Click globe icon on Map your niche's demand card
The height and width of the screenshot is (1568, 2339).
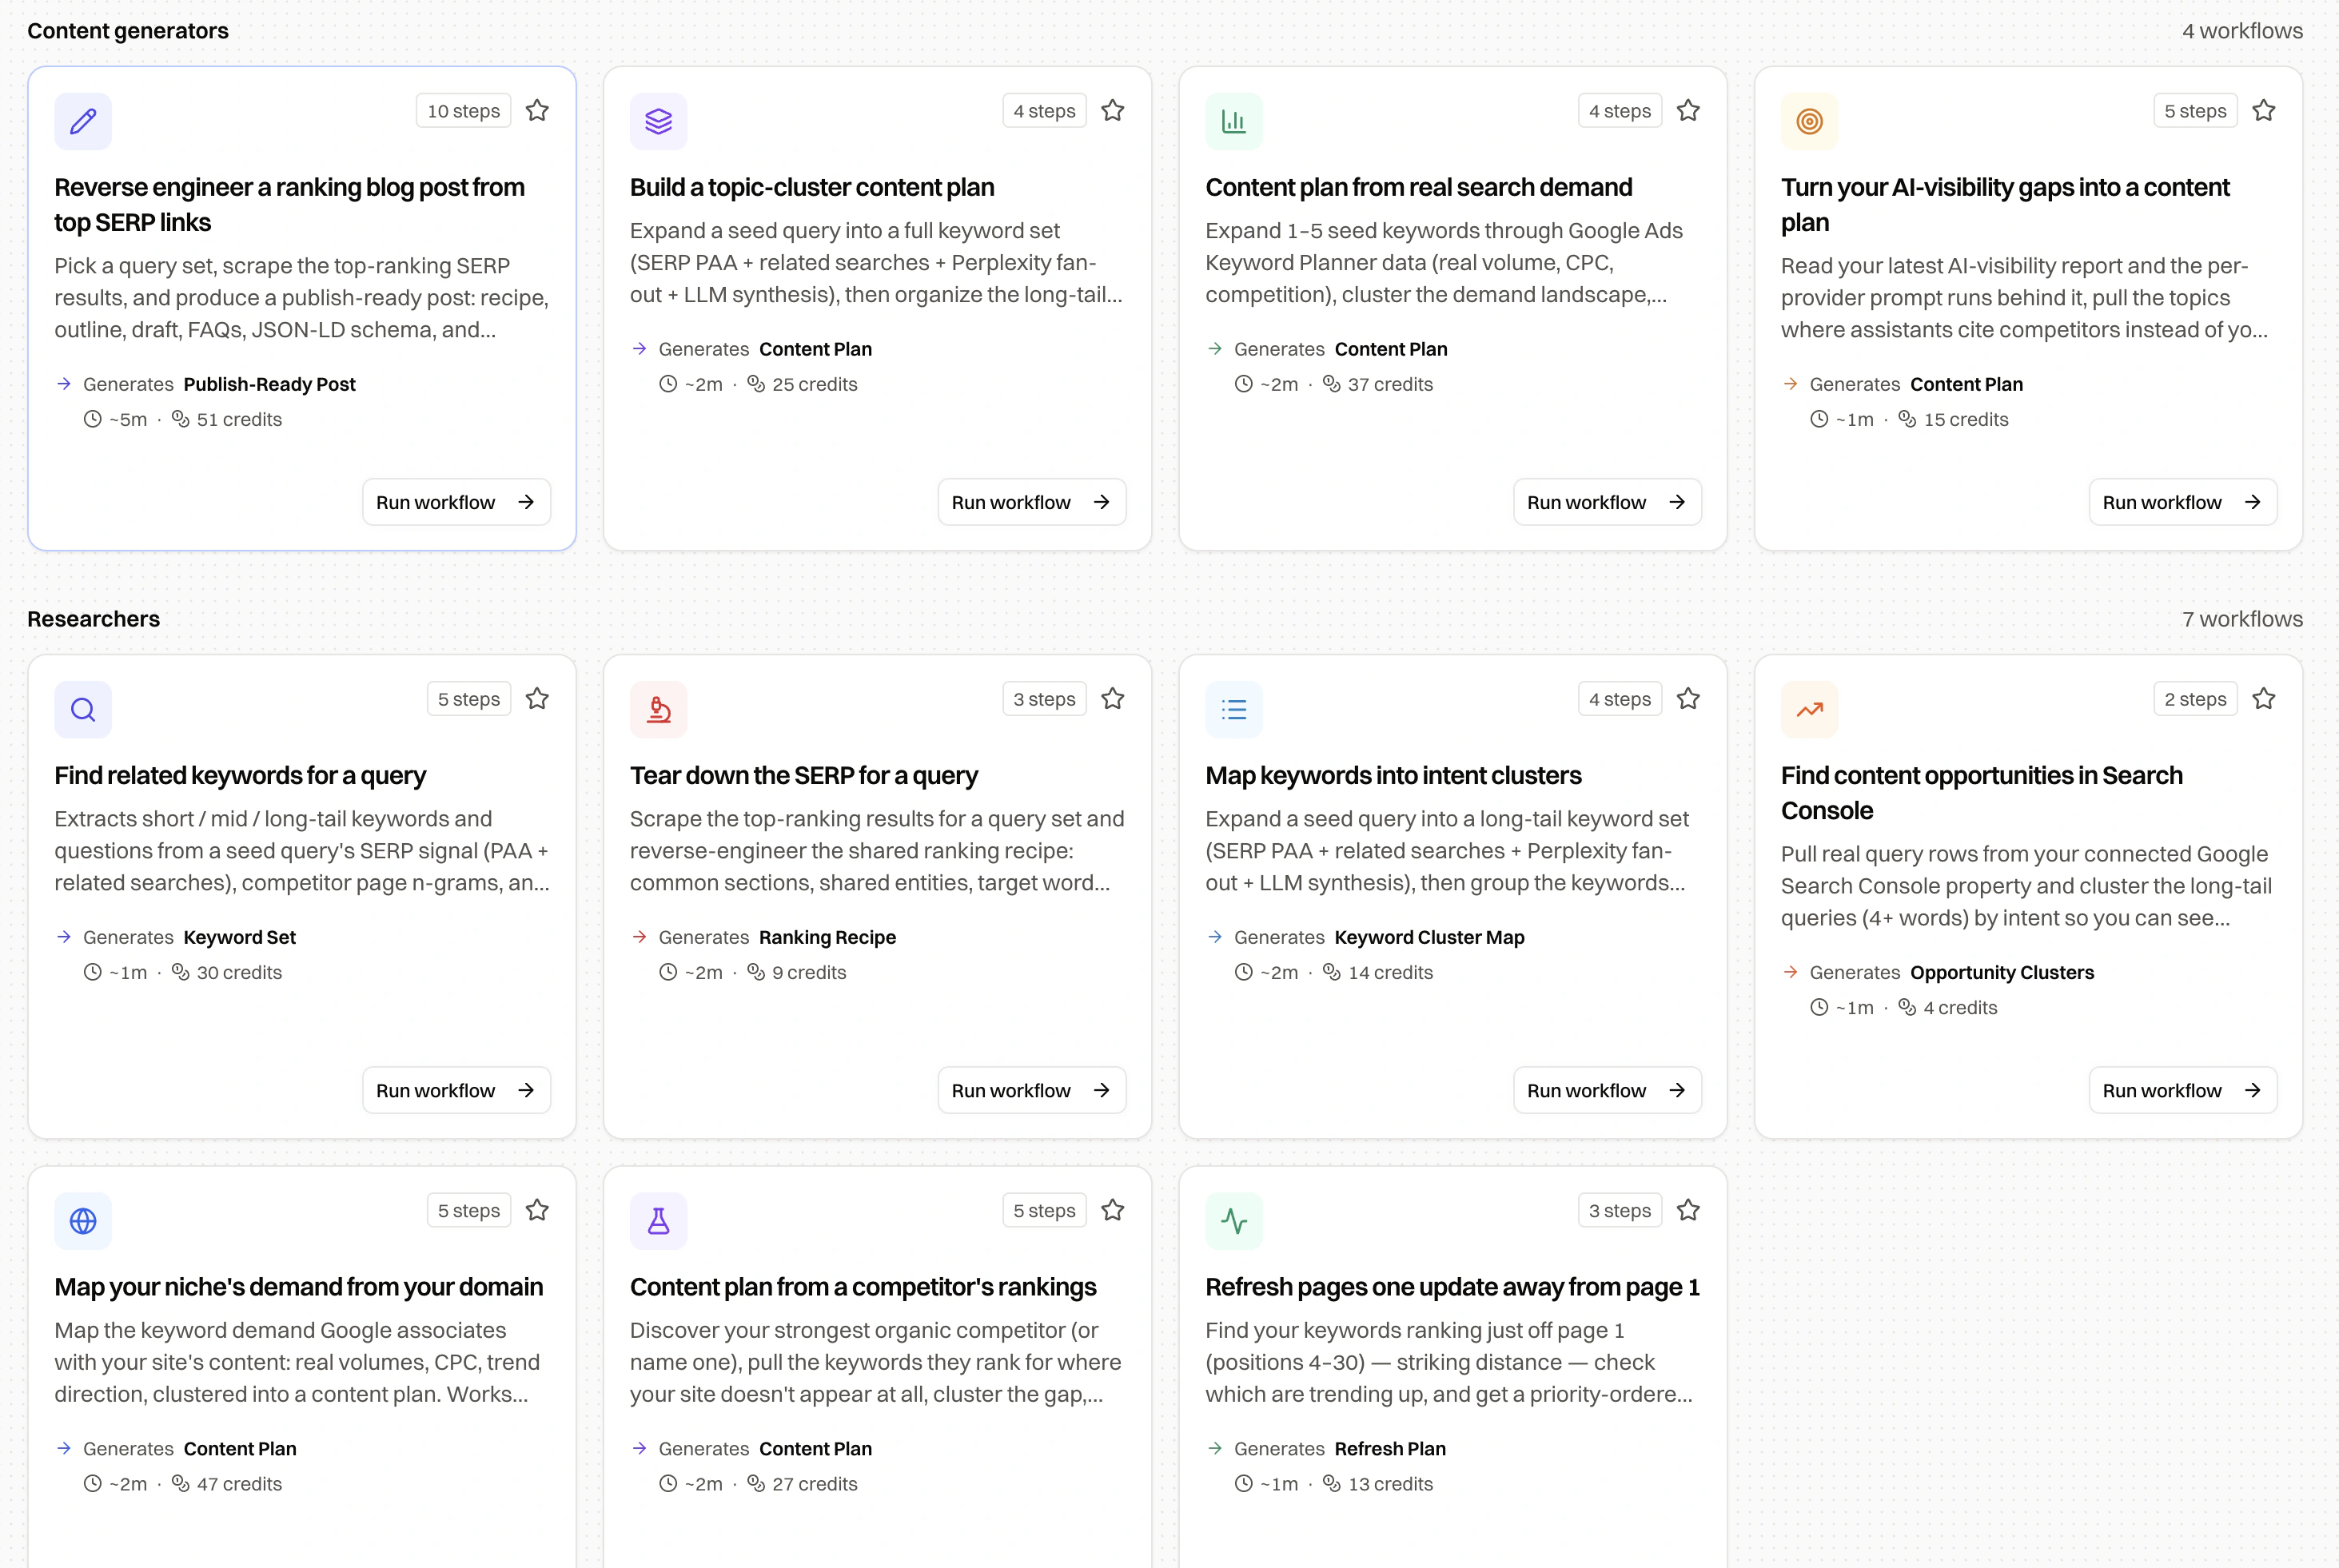pos(83,1221)
